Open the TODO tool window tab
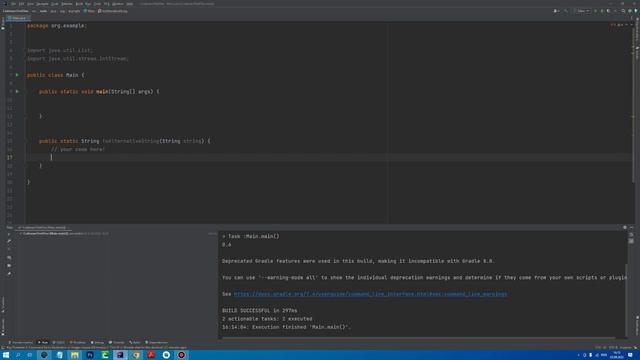 point(60,342)
